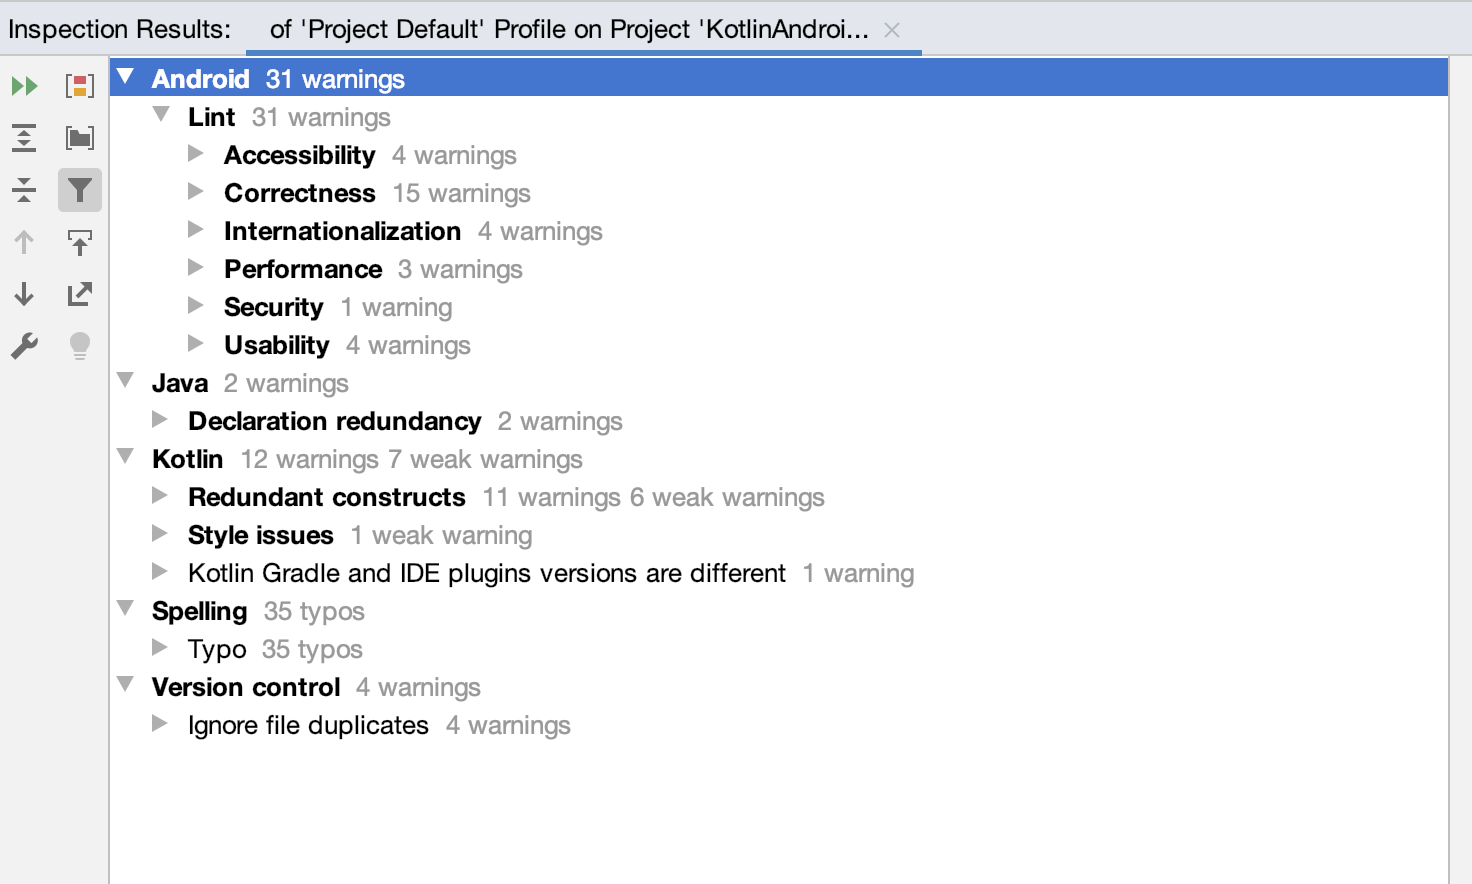Screen dimensions: 1472x884
Task: Click the Export results icon
Action: pos(80,294)
